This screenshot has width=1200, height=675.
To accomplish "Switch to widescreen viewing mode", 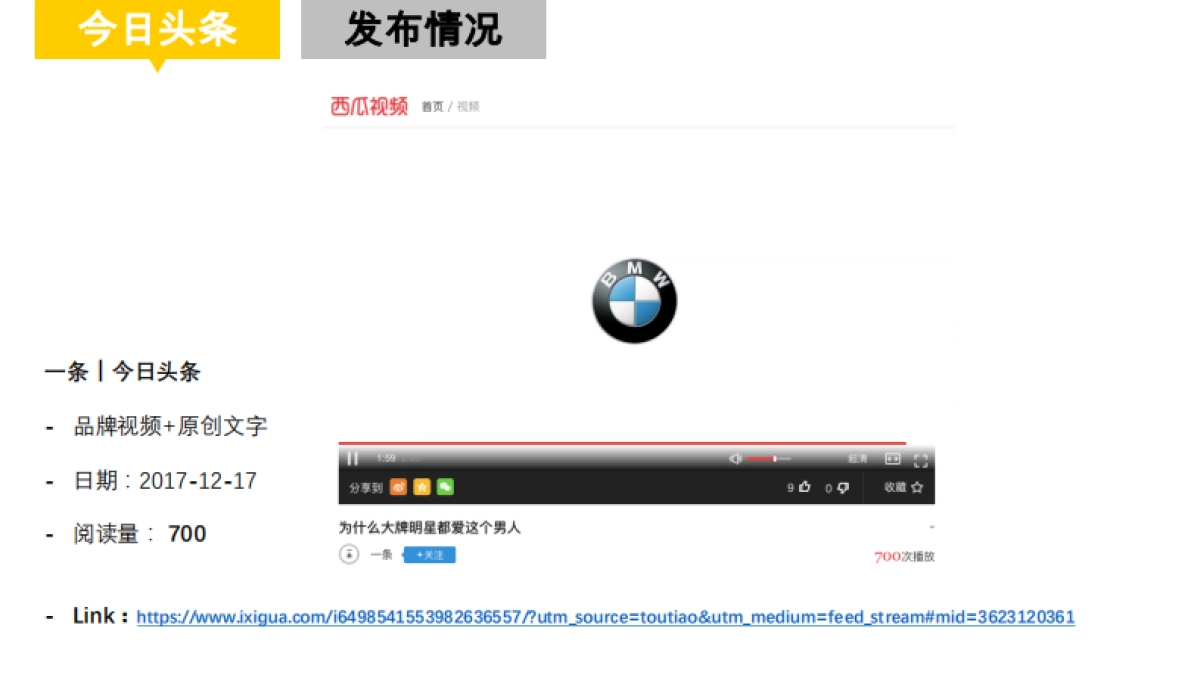I will pyautogui.click(x=890, y=458).
